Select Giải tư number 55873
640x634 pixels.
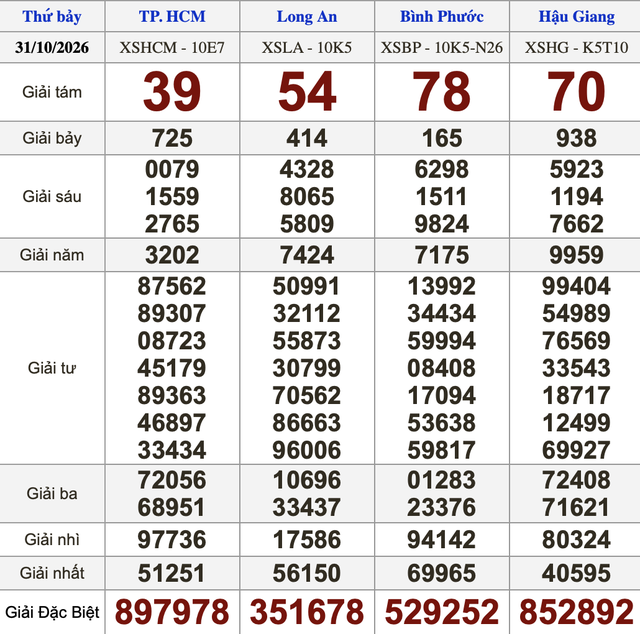coord(307,340)
